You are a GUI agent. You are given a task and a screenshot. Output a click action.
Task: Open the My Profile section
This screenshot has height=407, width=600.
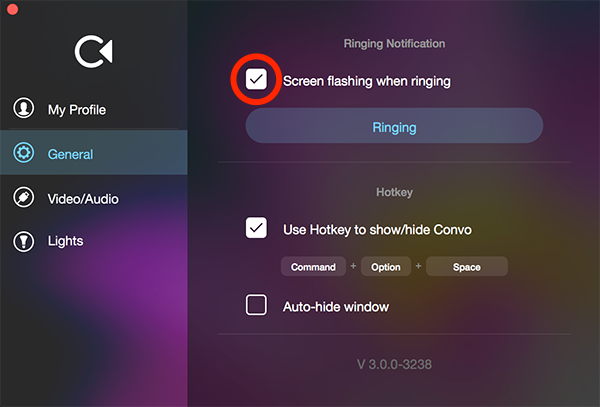(76, 109)
